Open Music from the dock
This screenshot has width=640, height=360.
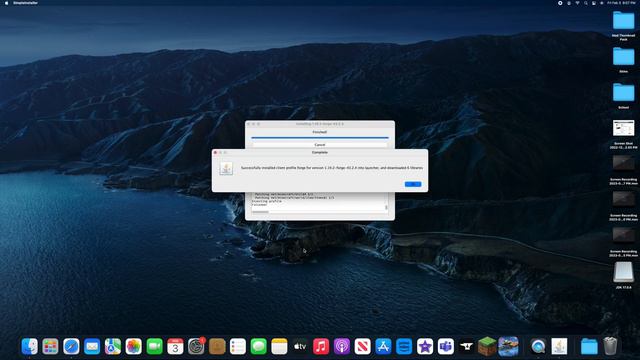tap(321, 347)
